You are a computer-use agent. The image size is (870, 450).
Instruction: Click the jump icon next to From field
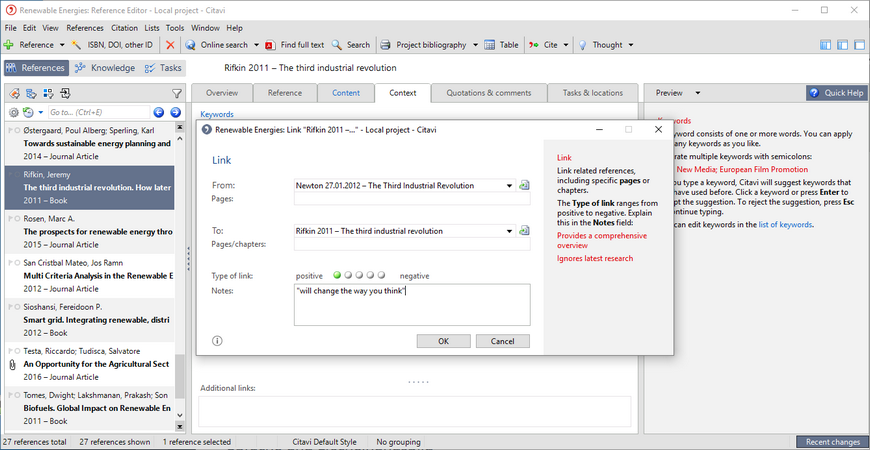coord(524,185)
